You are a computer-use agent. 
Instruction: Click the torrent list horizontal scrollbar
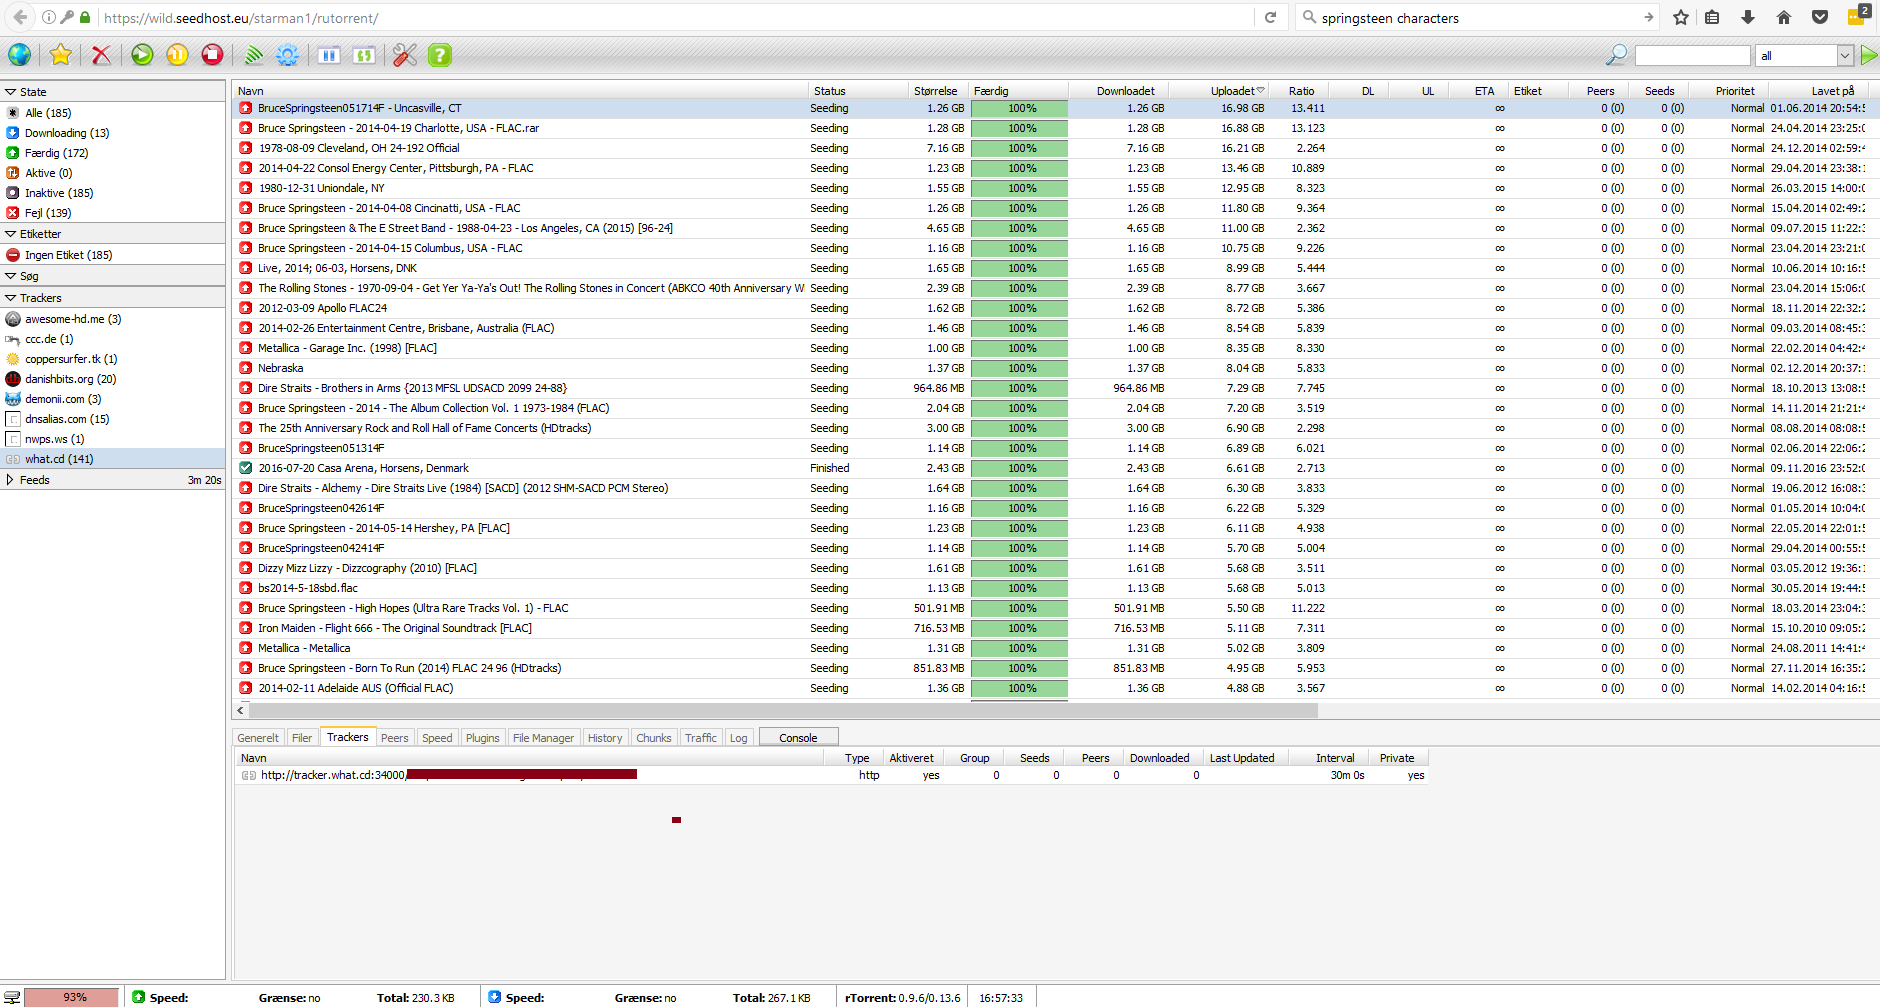point(783,711)
